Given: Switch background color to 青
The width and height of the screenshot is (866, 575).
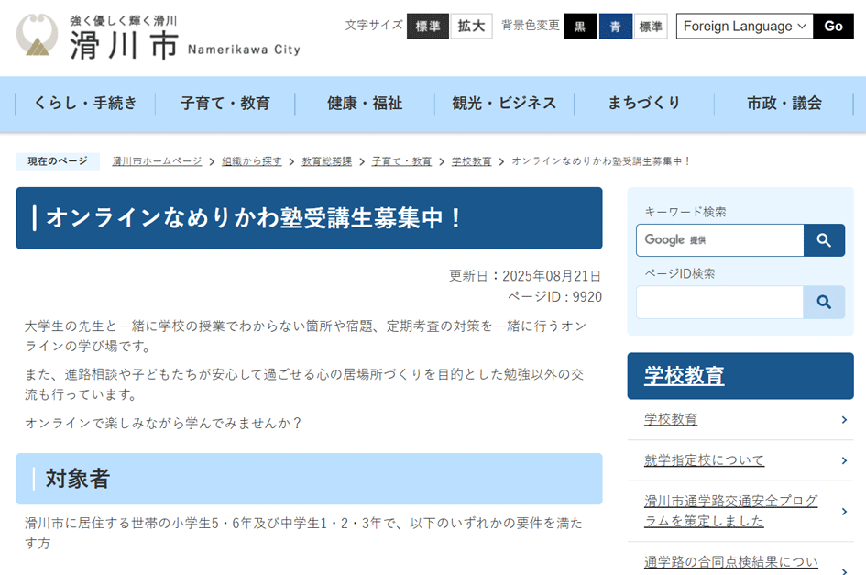Looking at the screenshot, I should [x=615, y=26].
